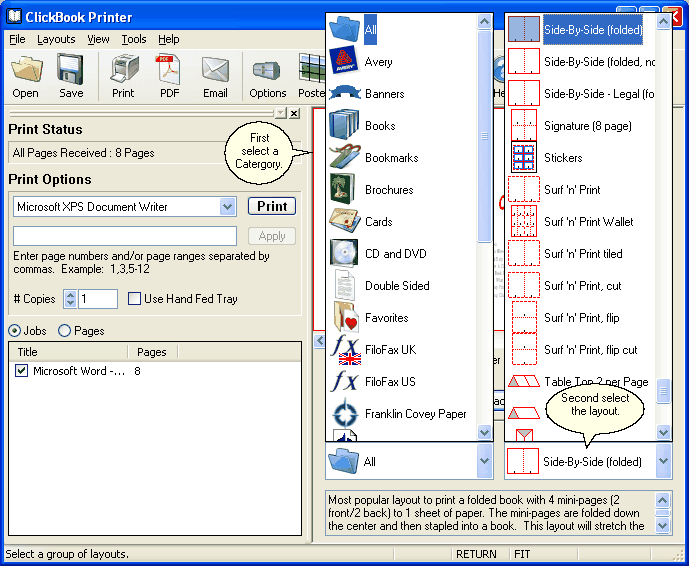The width and height of the screenshot is (689, 566).
Task: Choose the Banners category icon
Action: click(345, 93)
